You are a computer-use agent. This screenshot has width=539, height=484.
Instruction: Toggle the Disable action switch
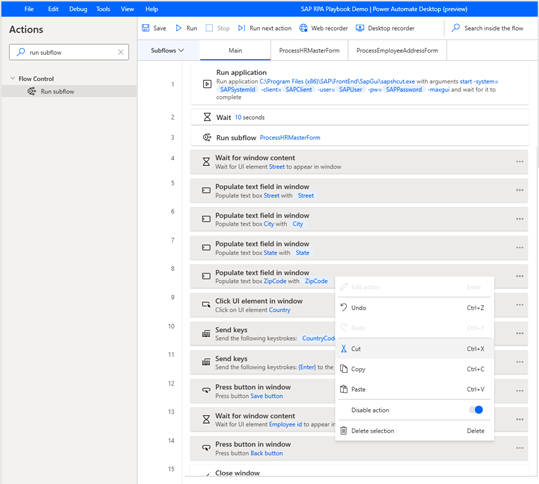pyautogui.click(x=476, y=410)
